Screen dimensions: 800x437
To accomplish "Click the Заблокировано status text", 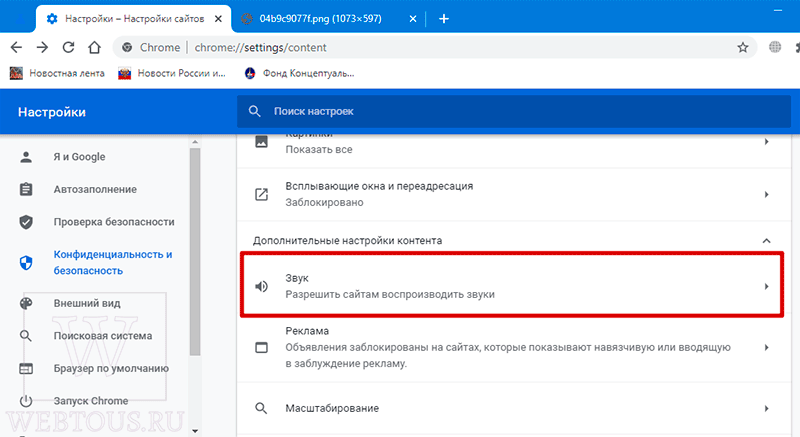I will click(x=324, y=202).
